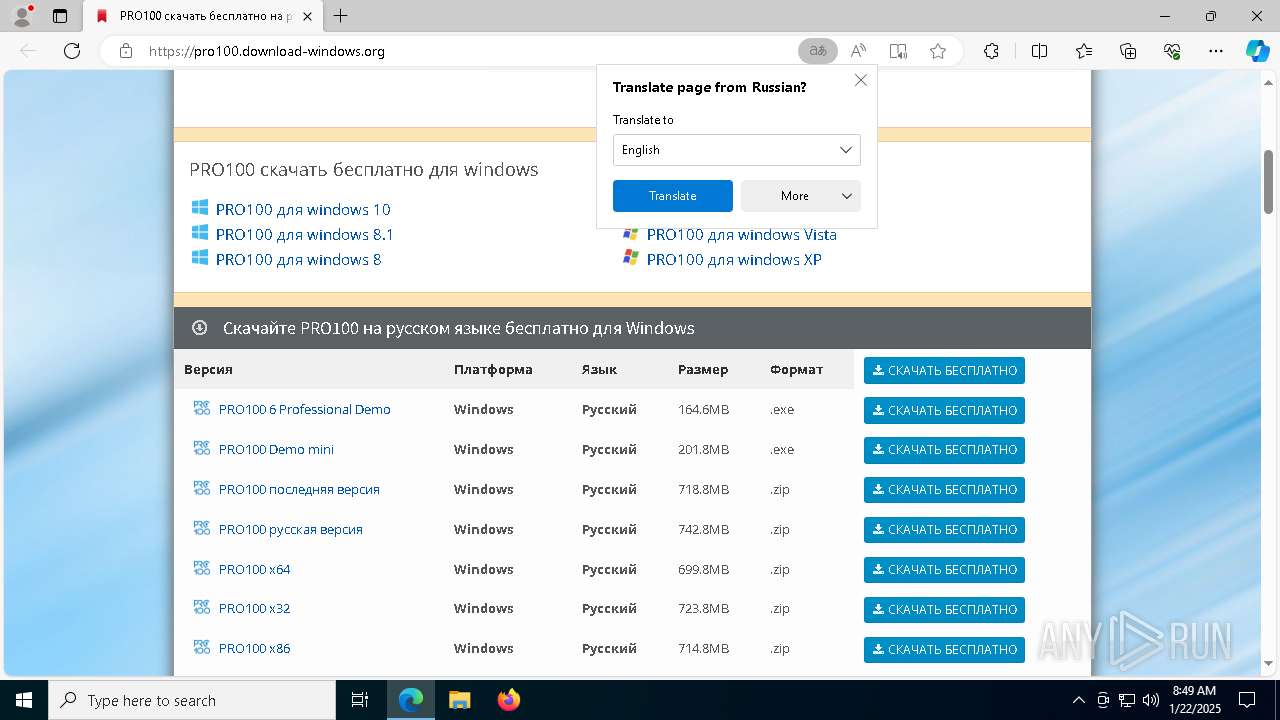Close the translate popup
This screenshot has height=720, width=1280.
[861, 80]
